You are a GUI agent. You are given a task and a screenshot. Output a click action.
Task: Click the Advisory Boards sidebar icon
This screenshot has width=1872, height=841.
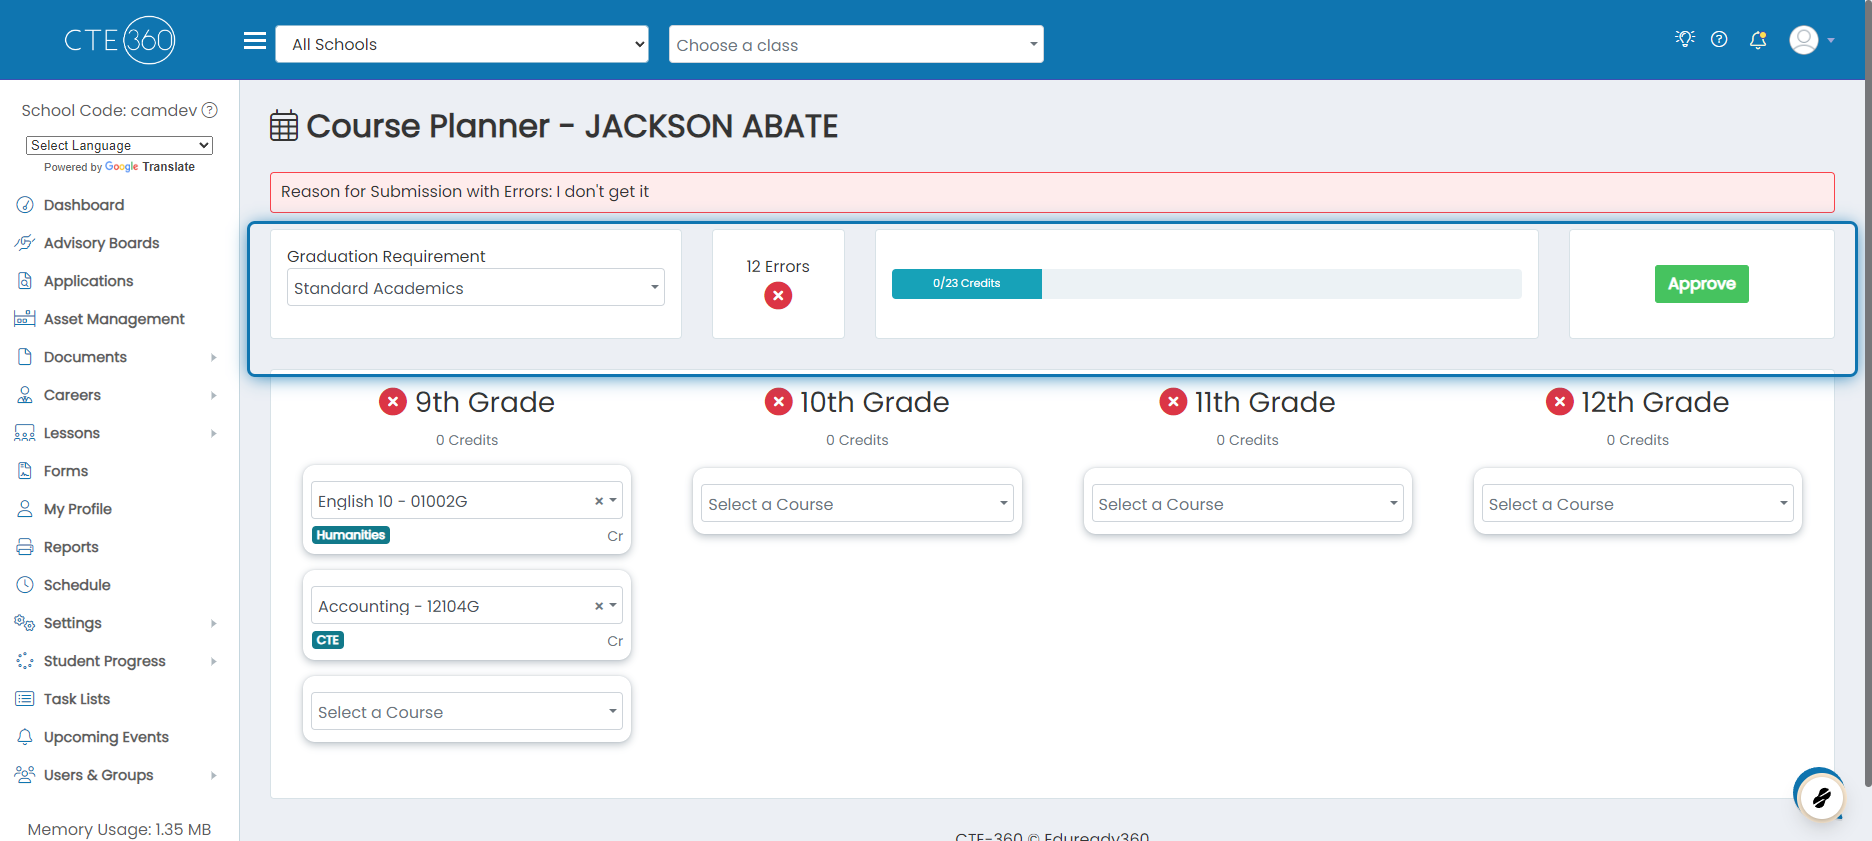tap(25, 243)
